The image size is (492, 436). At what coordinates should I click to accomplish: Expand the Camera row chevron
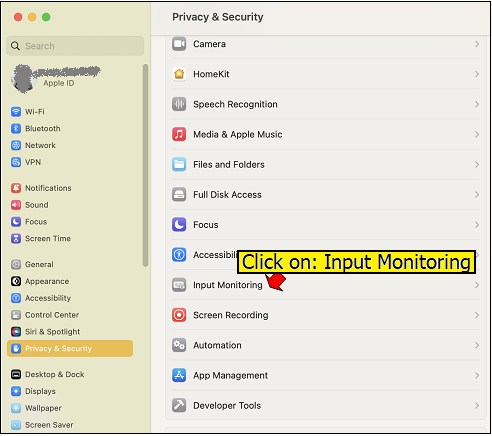pos(477,44)
